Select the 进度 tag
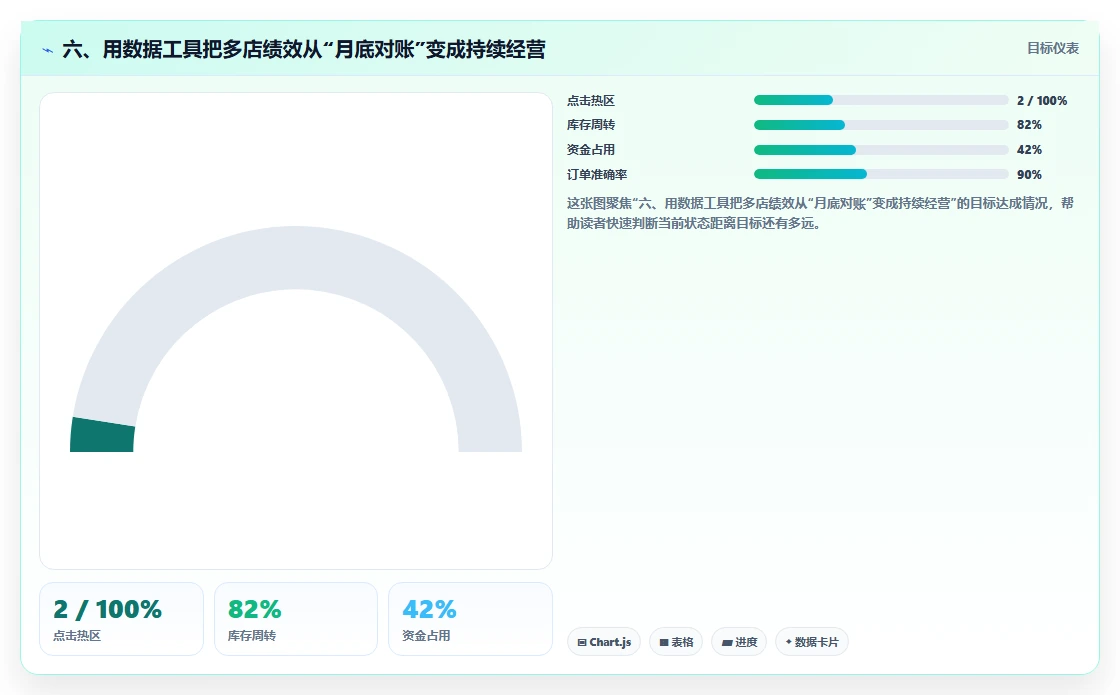1120x695 pixels. [739, 641]
